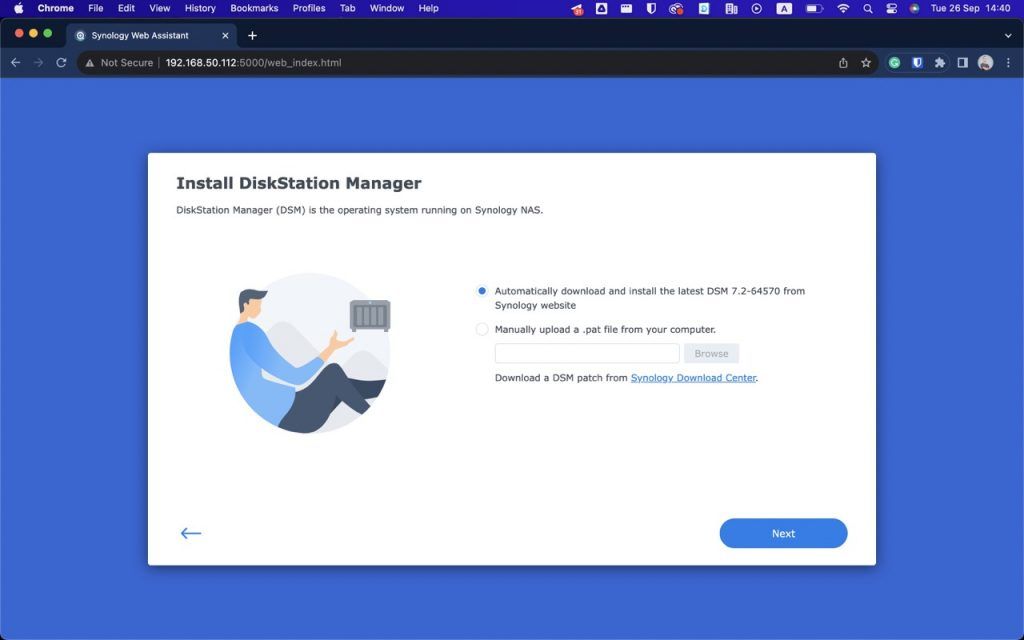Click the play circle menu bar icon
This screenshot has height=640, width=1024.
click(756, 8)
